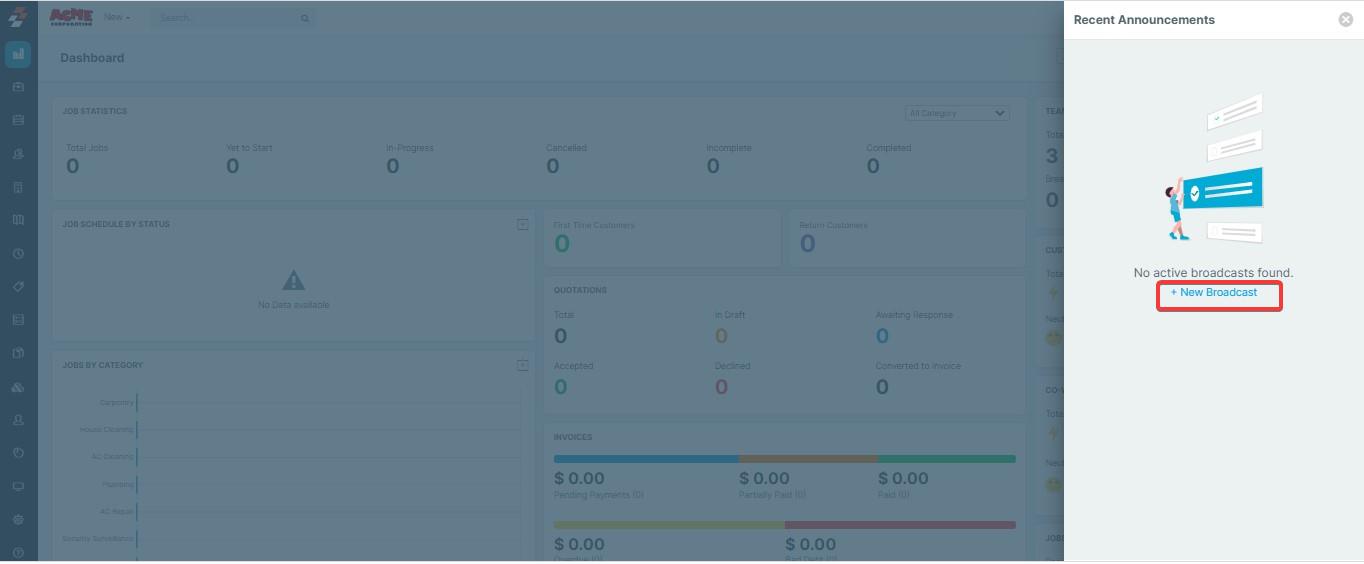Open the help question mark icon
This screenshot has height=564, width=1364.
(18, 553)
